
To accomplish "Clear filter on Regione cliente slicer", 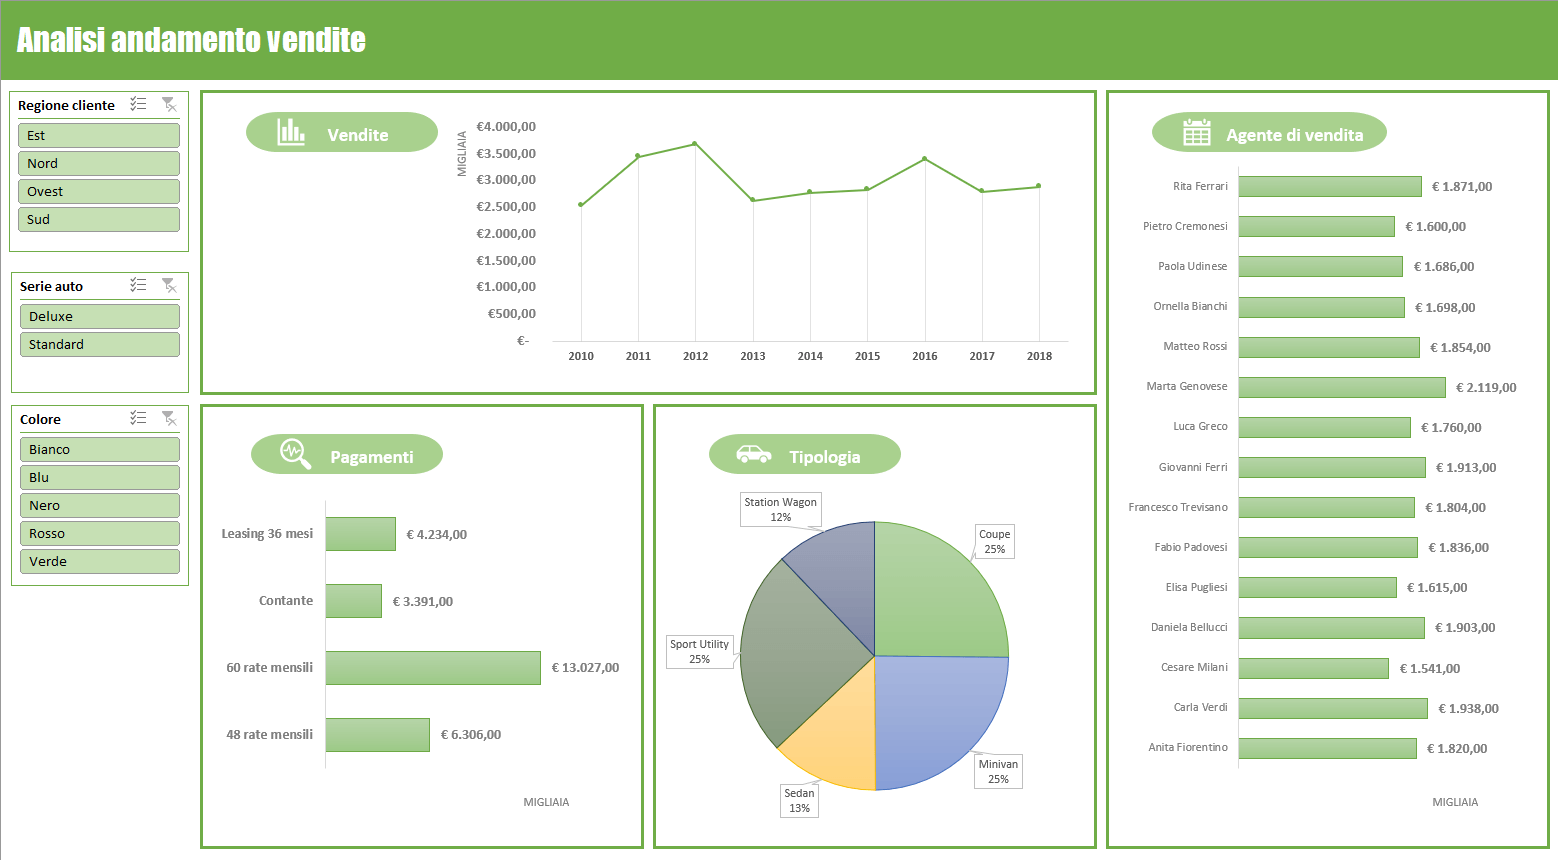I will pos(169,104).
